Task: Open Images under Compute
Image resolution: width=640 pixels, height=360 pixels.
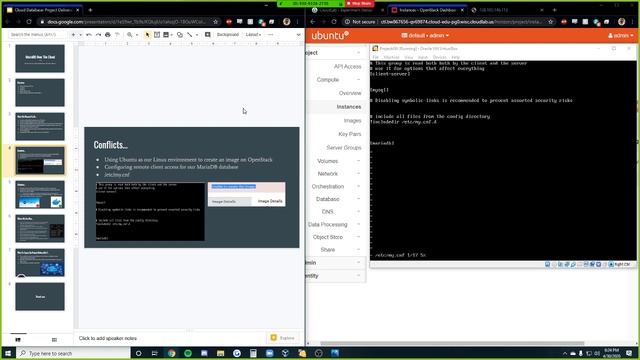Action: [x=352, y=120]
